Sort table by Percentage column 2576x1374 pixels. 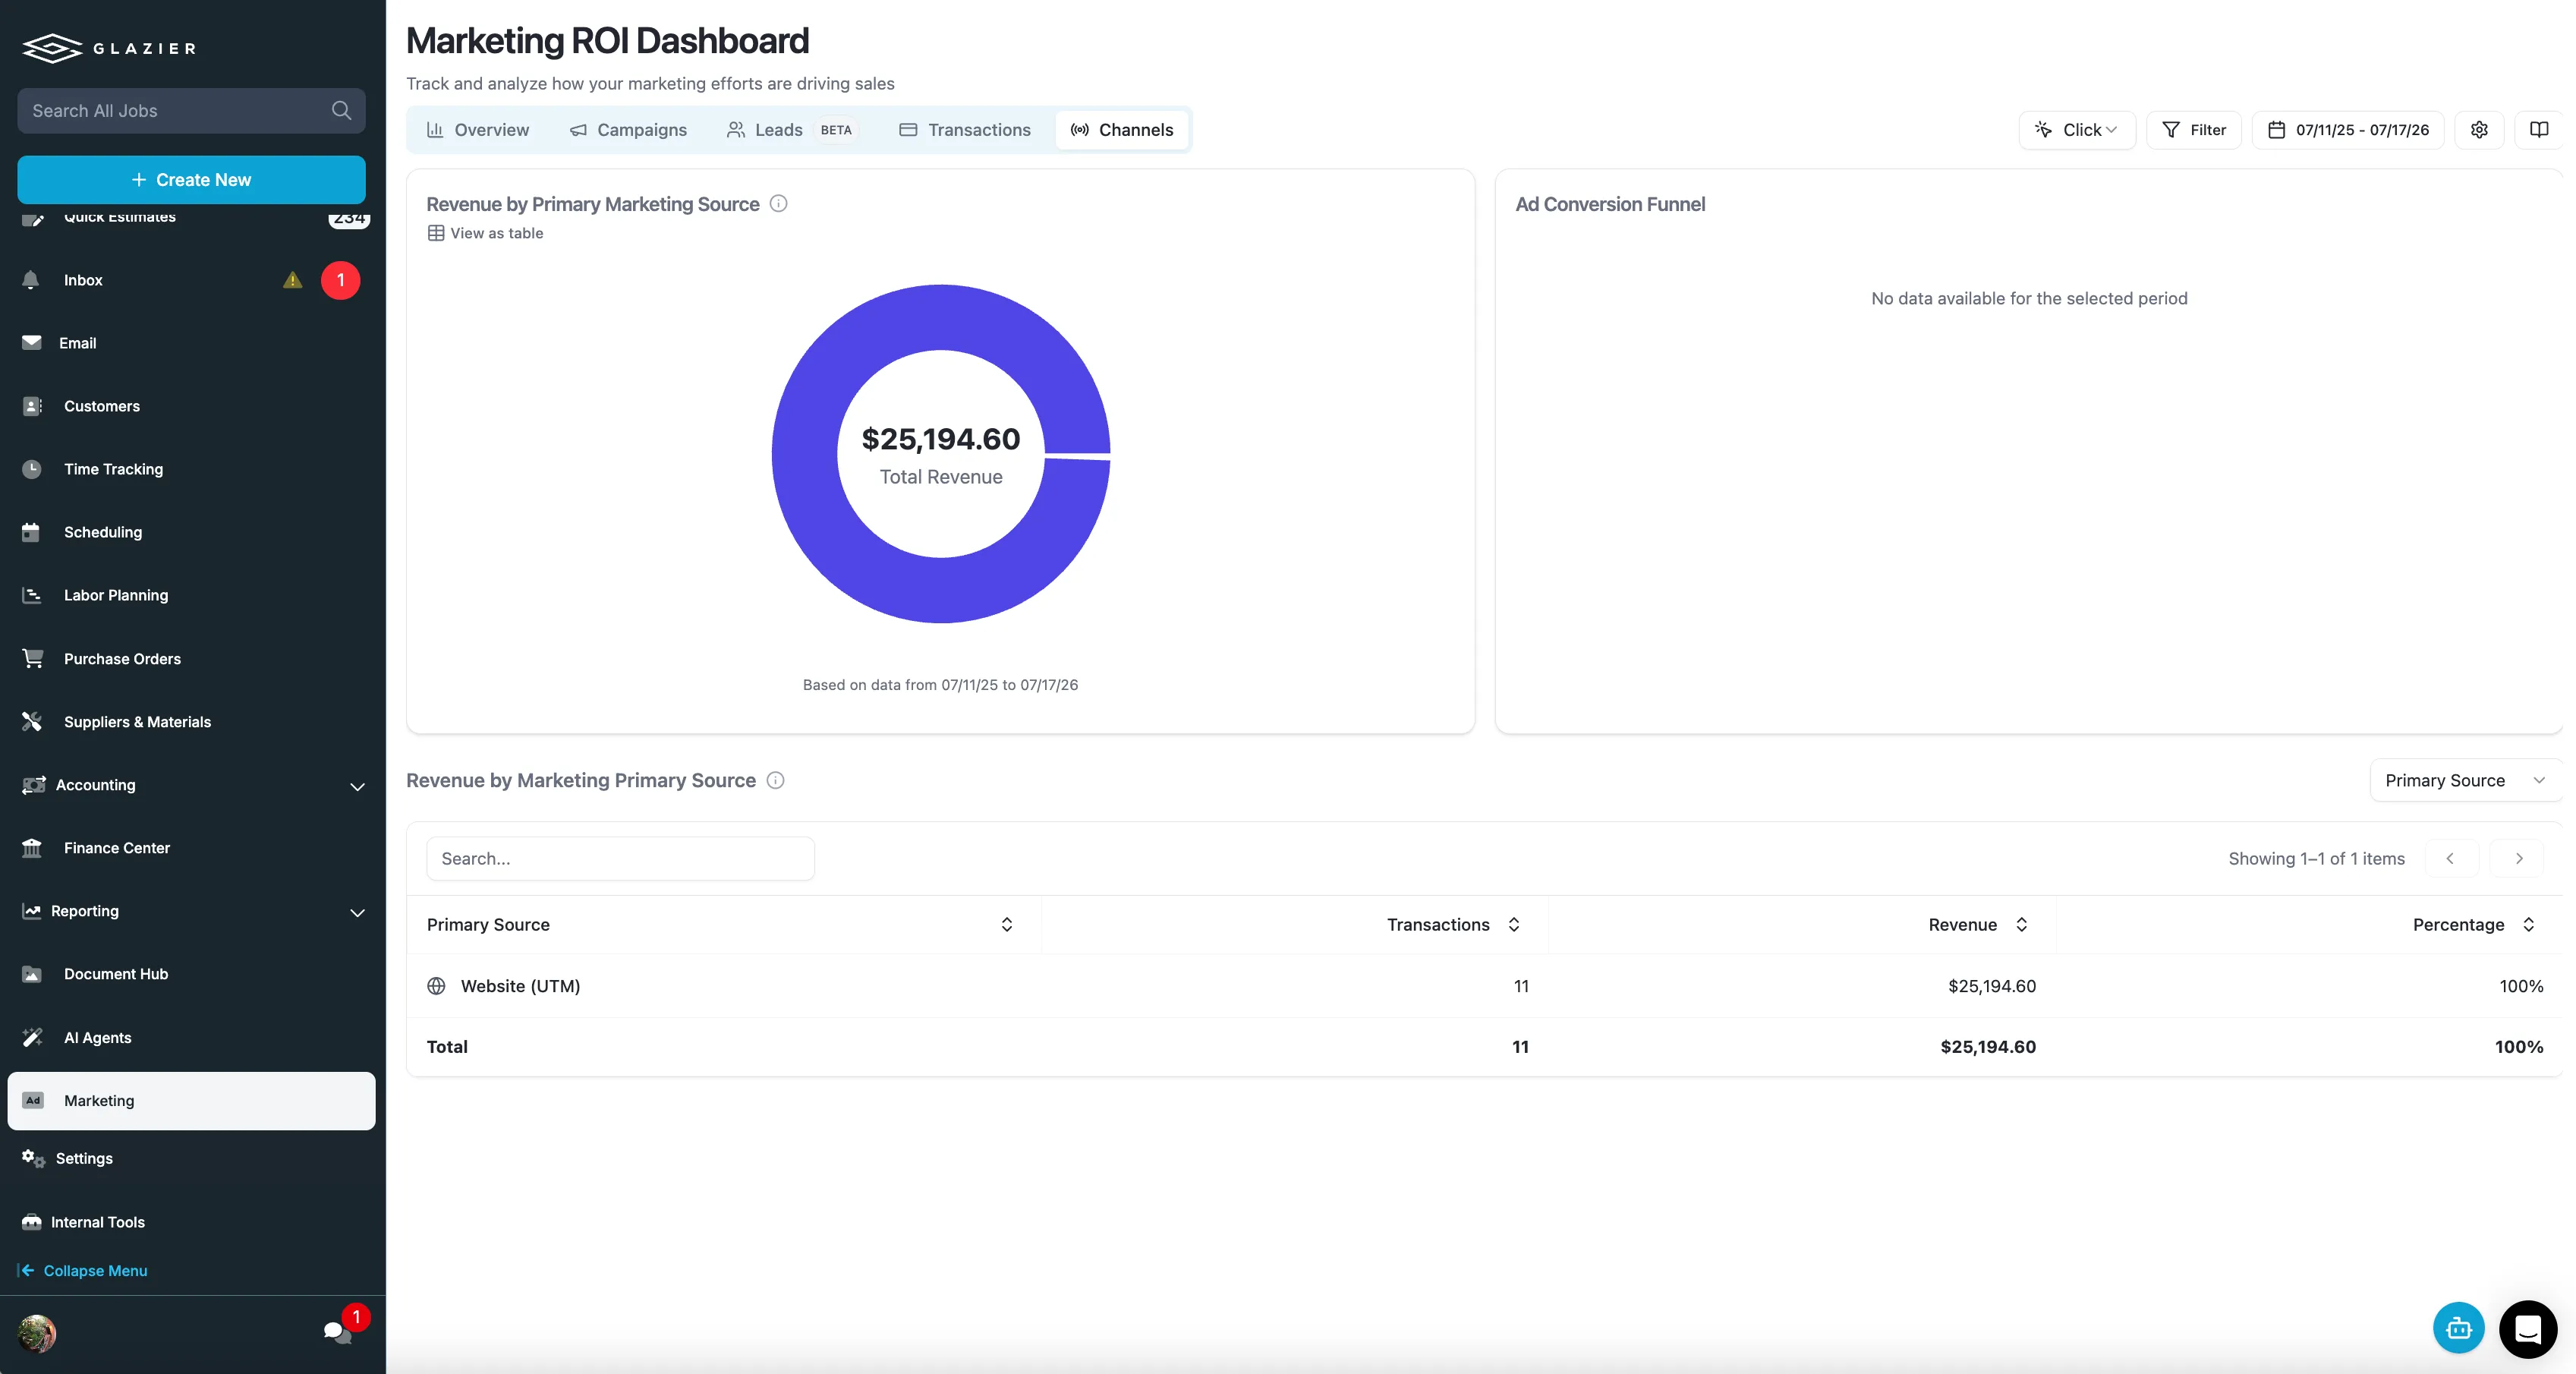tap(2528, 924)
